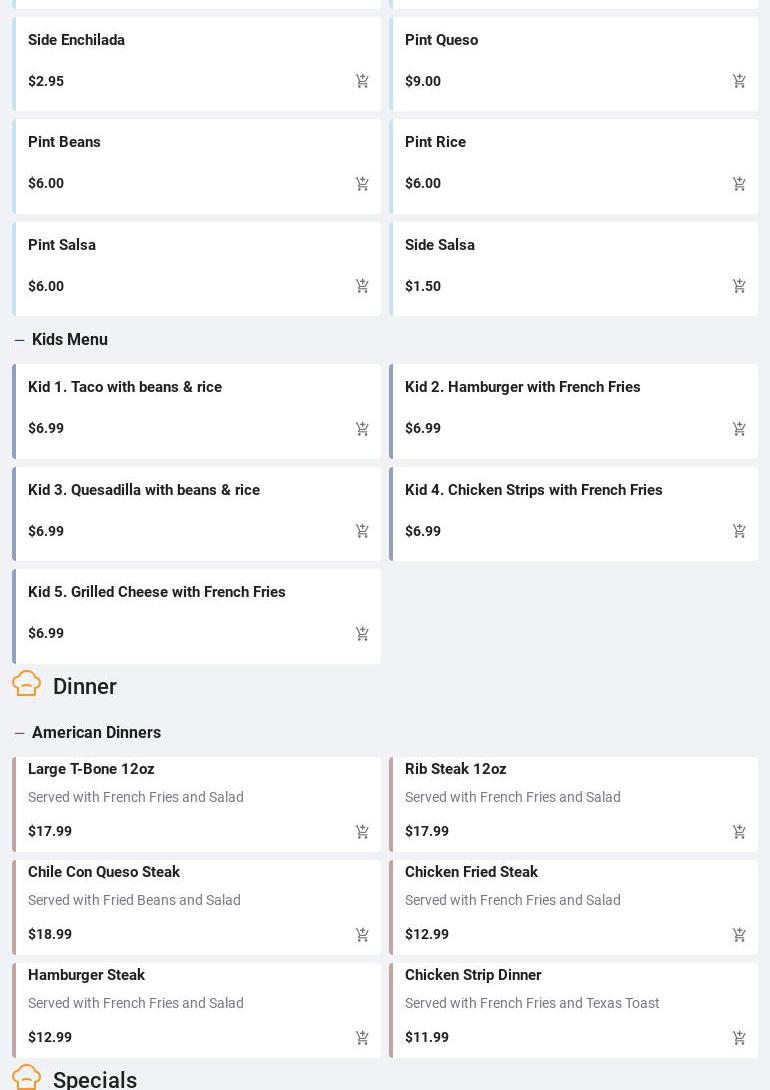Click the Dinner category chef hat icon

(27, 684)
